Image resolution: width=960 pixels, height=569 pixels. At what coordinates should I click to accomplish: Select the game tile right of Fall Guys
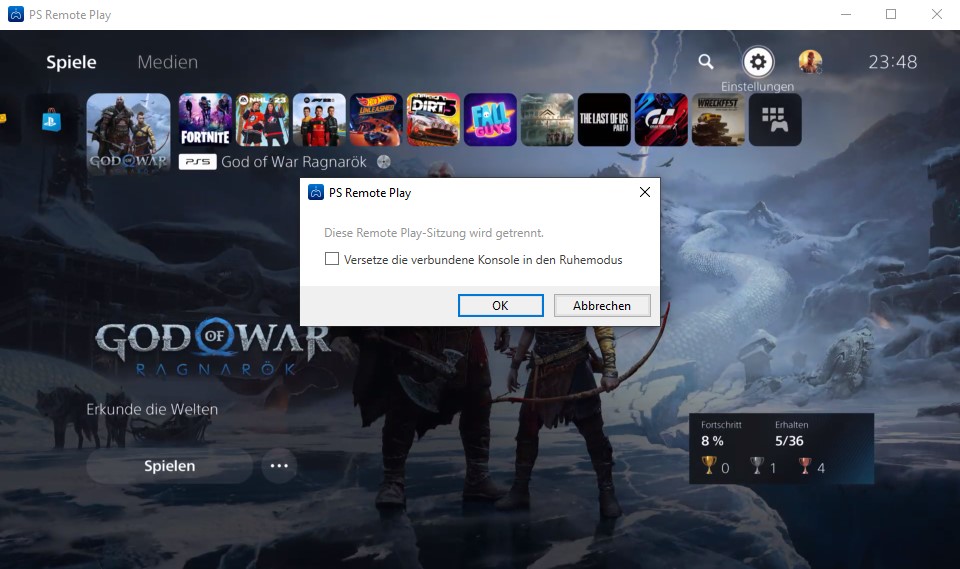point(547,119)
